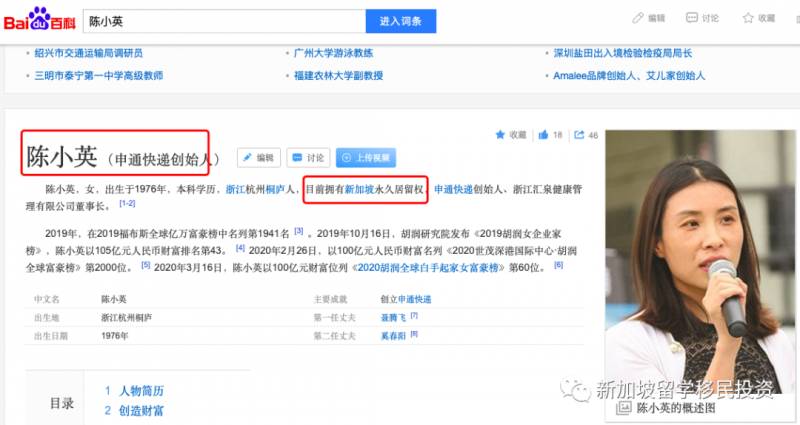Open 绍兴市交通运输局调研员 entry link
Image resolution: width=800 pixels, height=425 pixels.
88,53
